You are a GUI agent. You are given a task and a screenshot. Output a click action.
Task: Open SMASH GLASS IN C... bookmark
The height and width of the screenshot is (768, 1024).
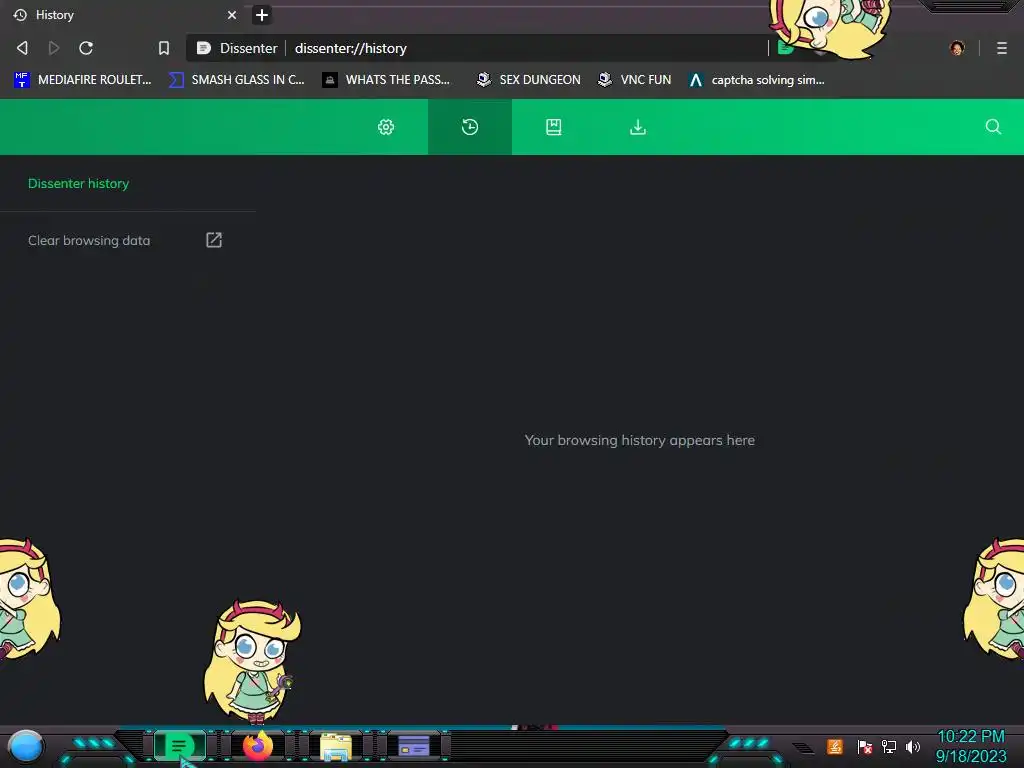[236, 80]
